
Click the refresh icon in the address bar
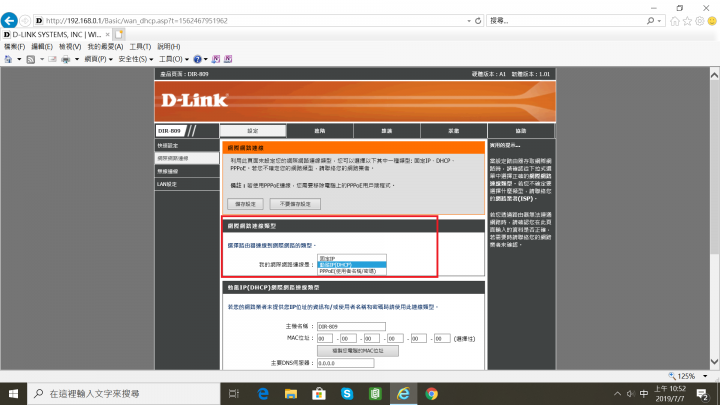(478, 21)
